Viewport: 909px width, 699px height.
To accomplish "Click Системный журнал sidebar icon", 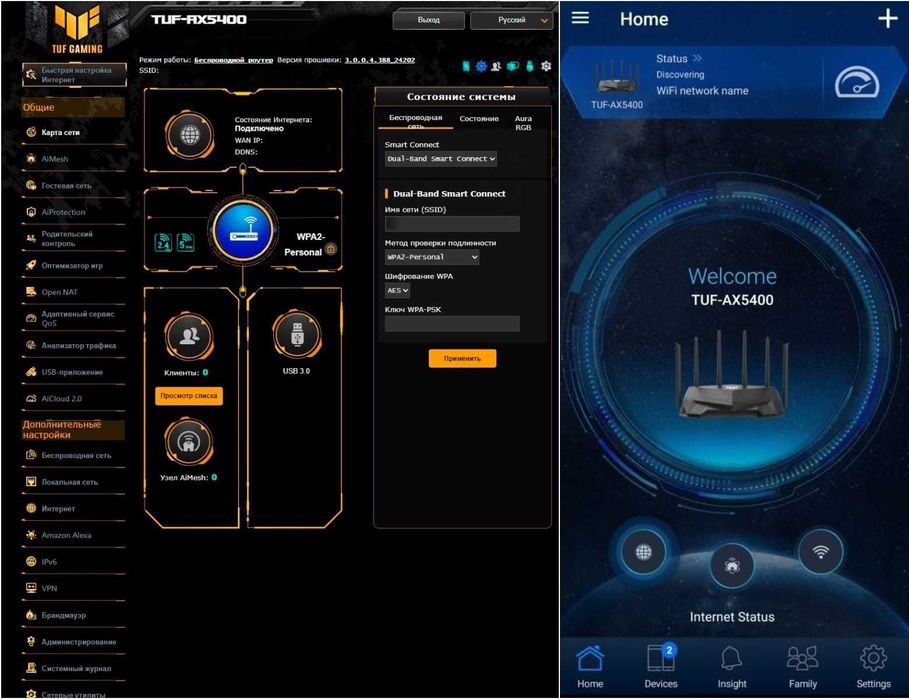I will point(31,668).
